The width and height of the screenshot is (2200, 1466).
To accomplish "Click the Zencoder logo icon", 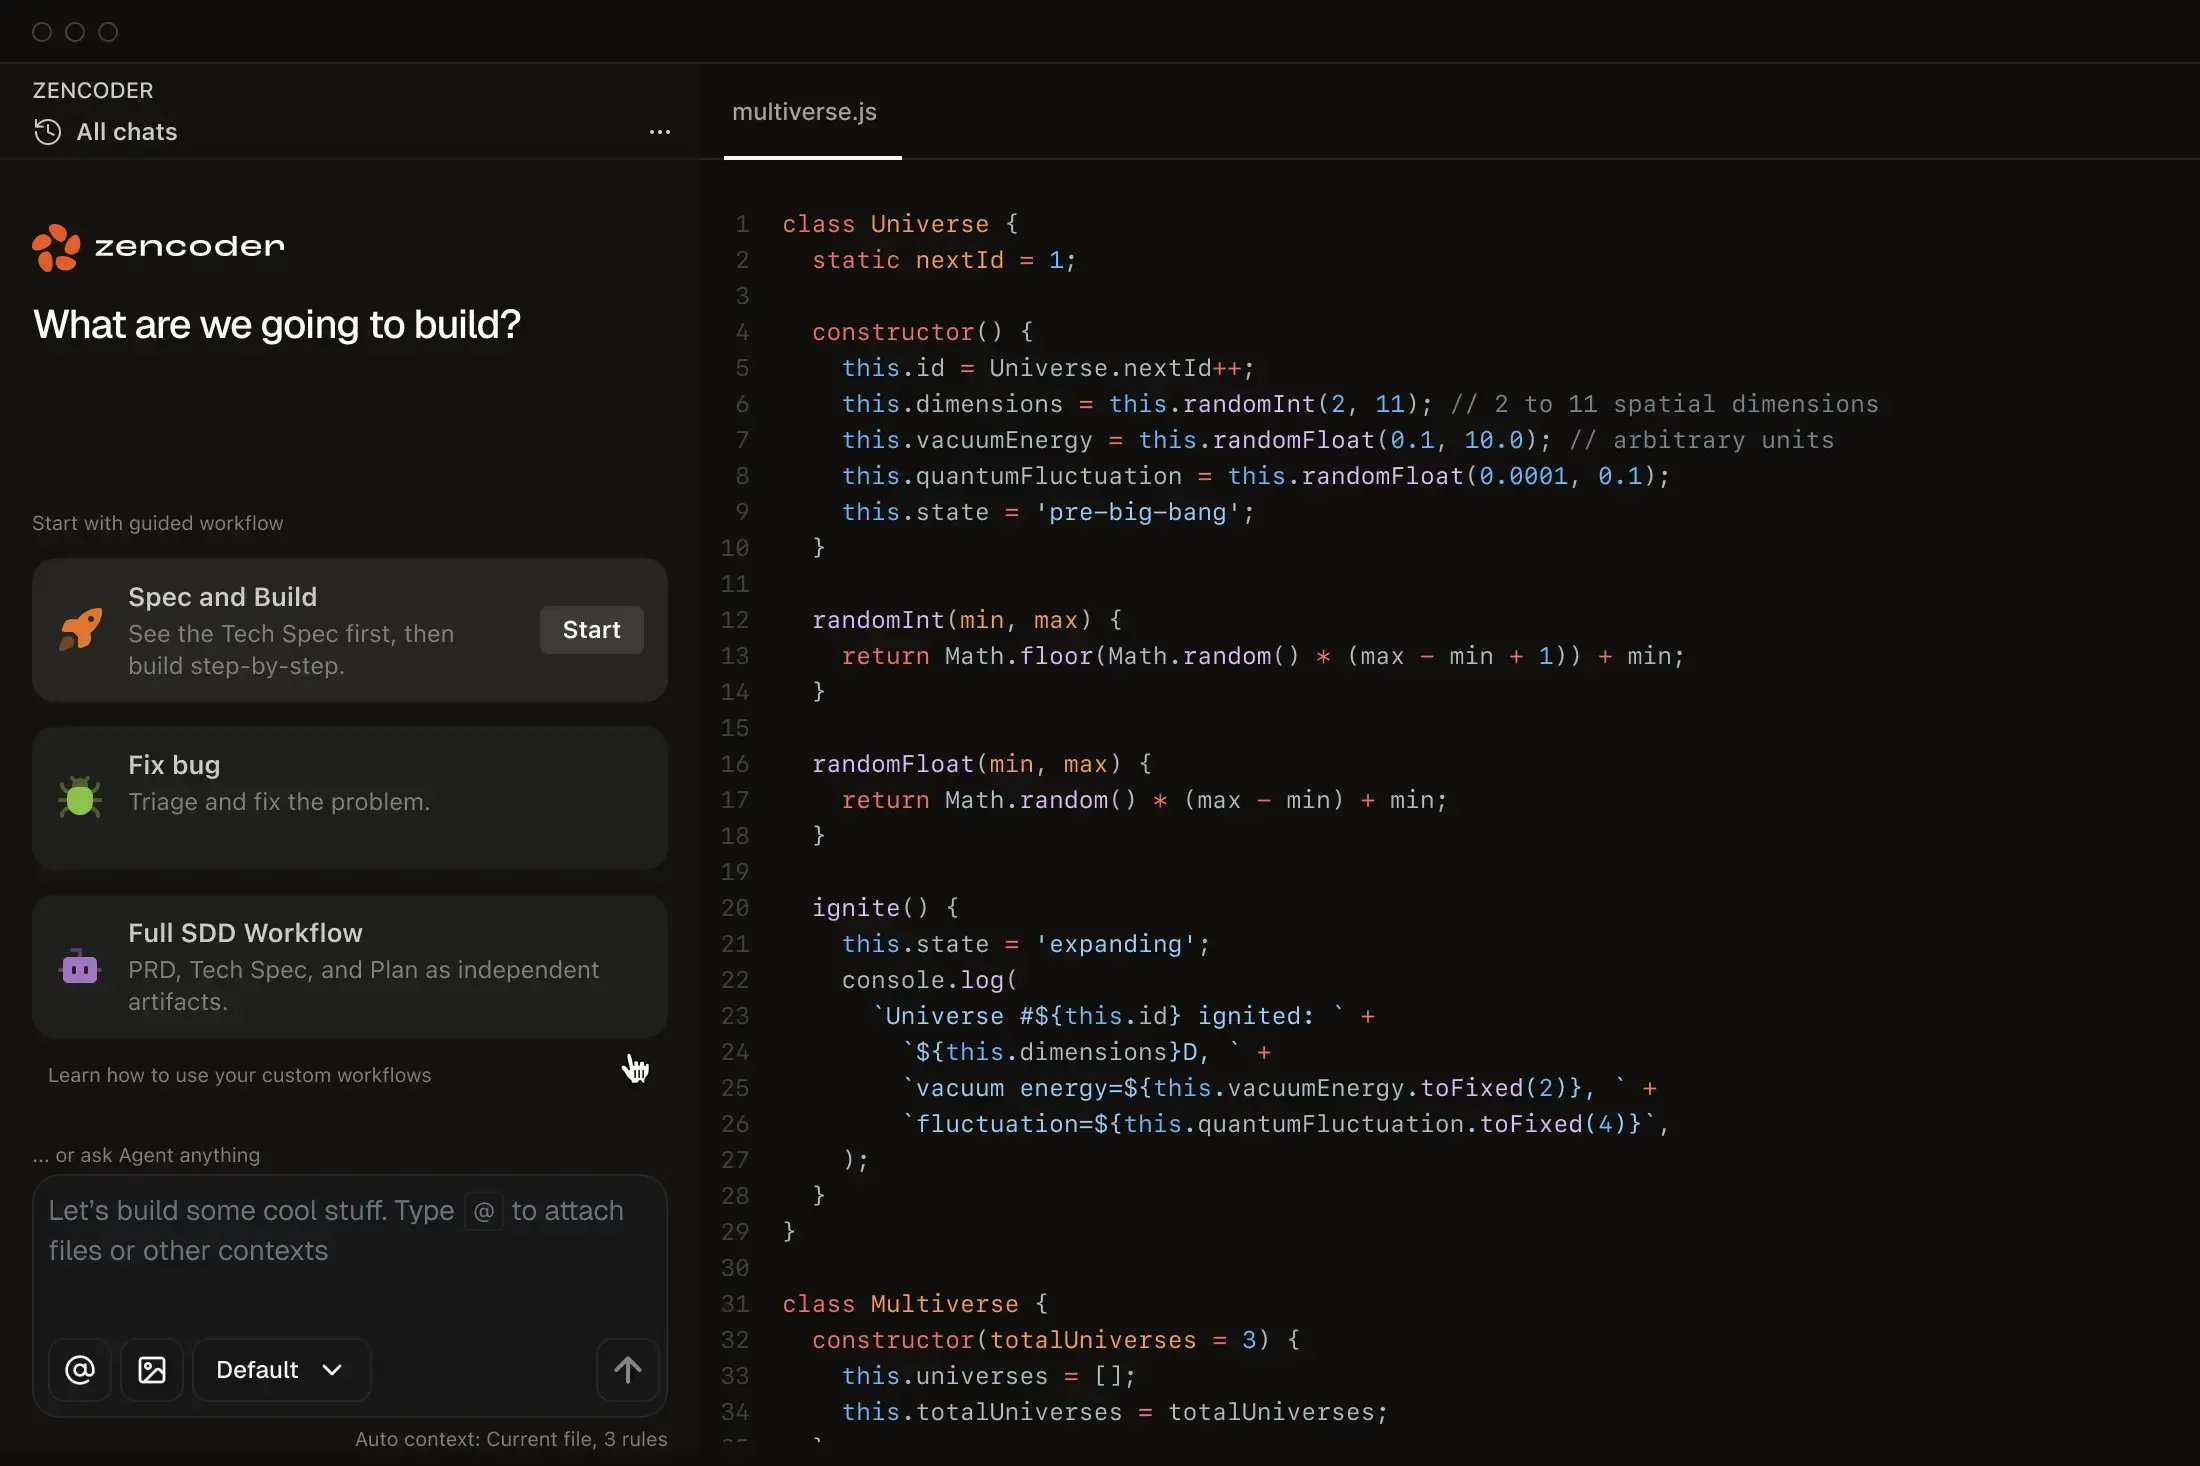I will pos(56,247).
